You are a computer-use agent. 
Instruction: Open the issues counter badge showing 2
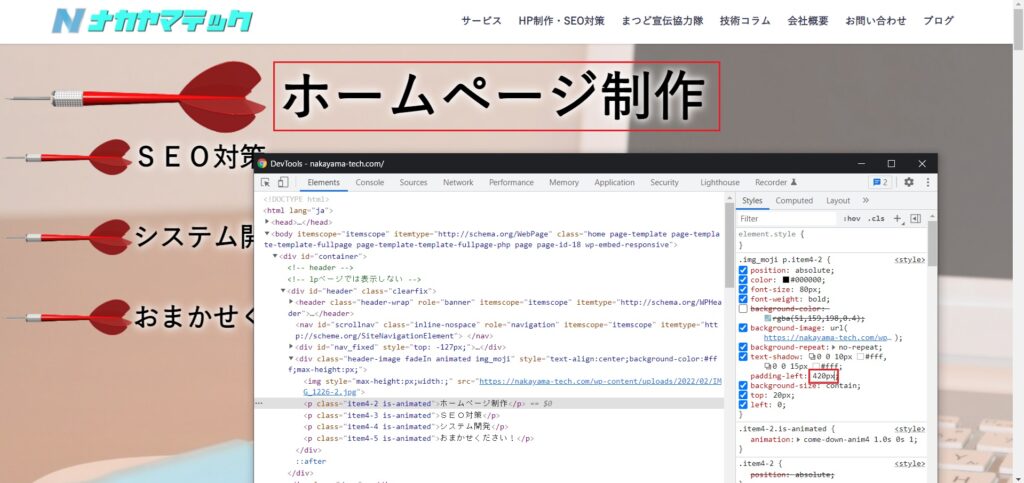pyautogui.click(x=880, y=183)
